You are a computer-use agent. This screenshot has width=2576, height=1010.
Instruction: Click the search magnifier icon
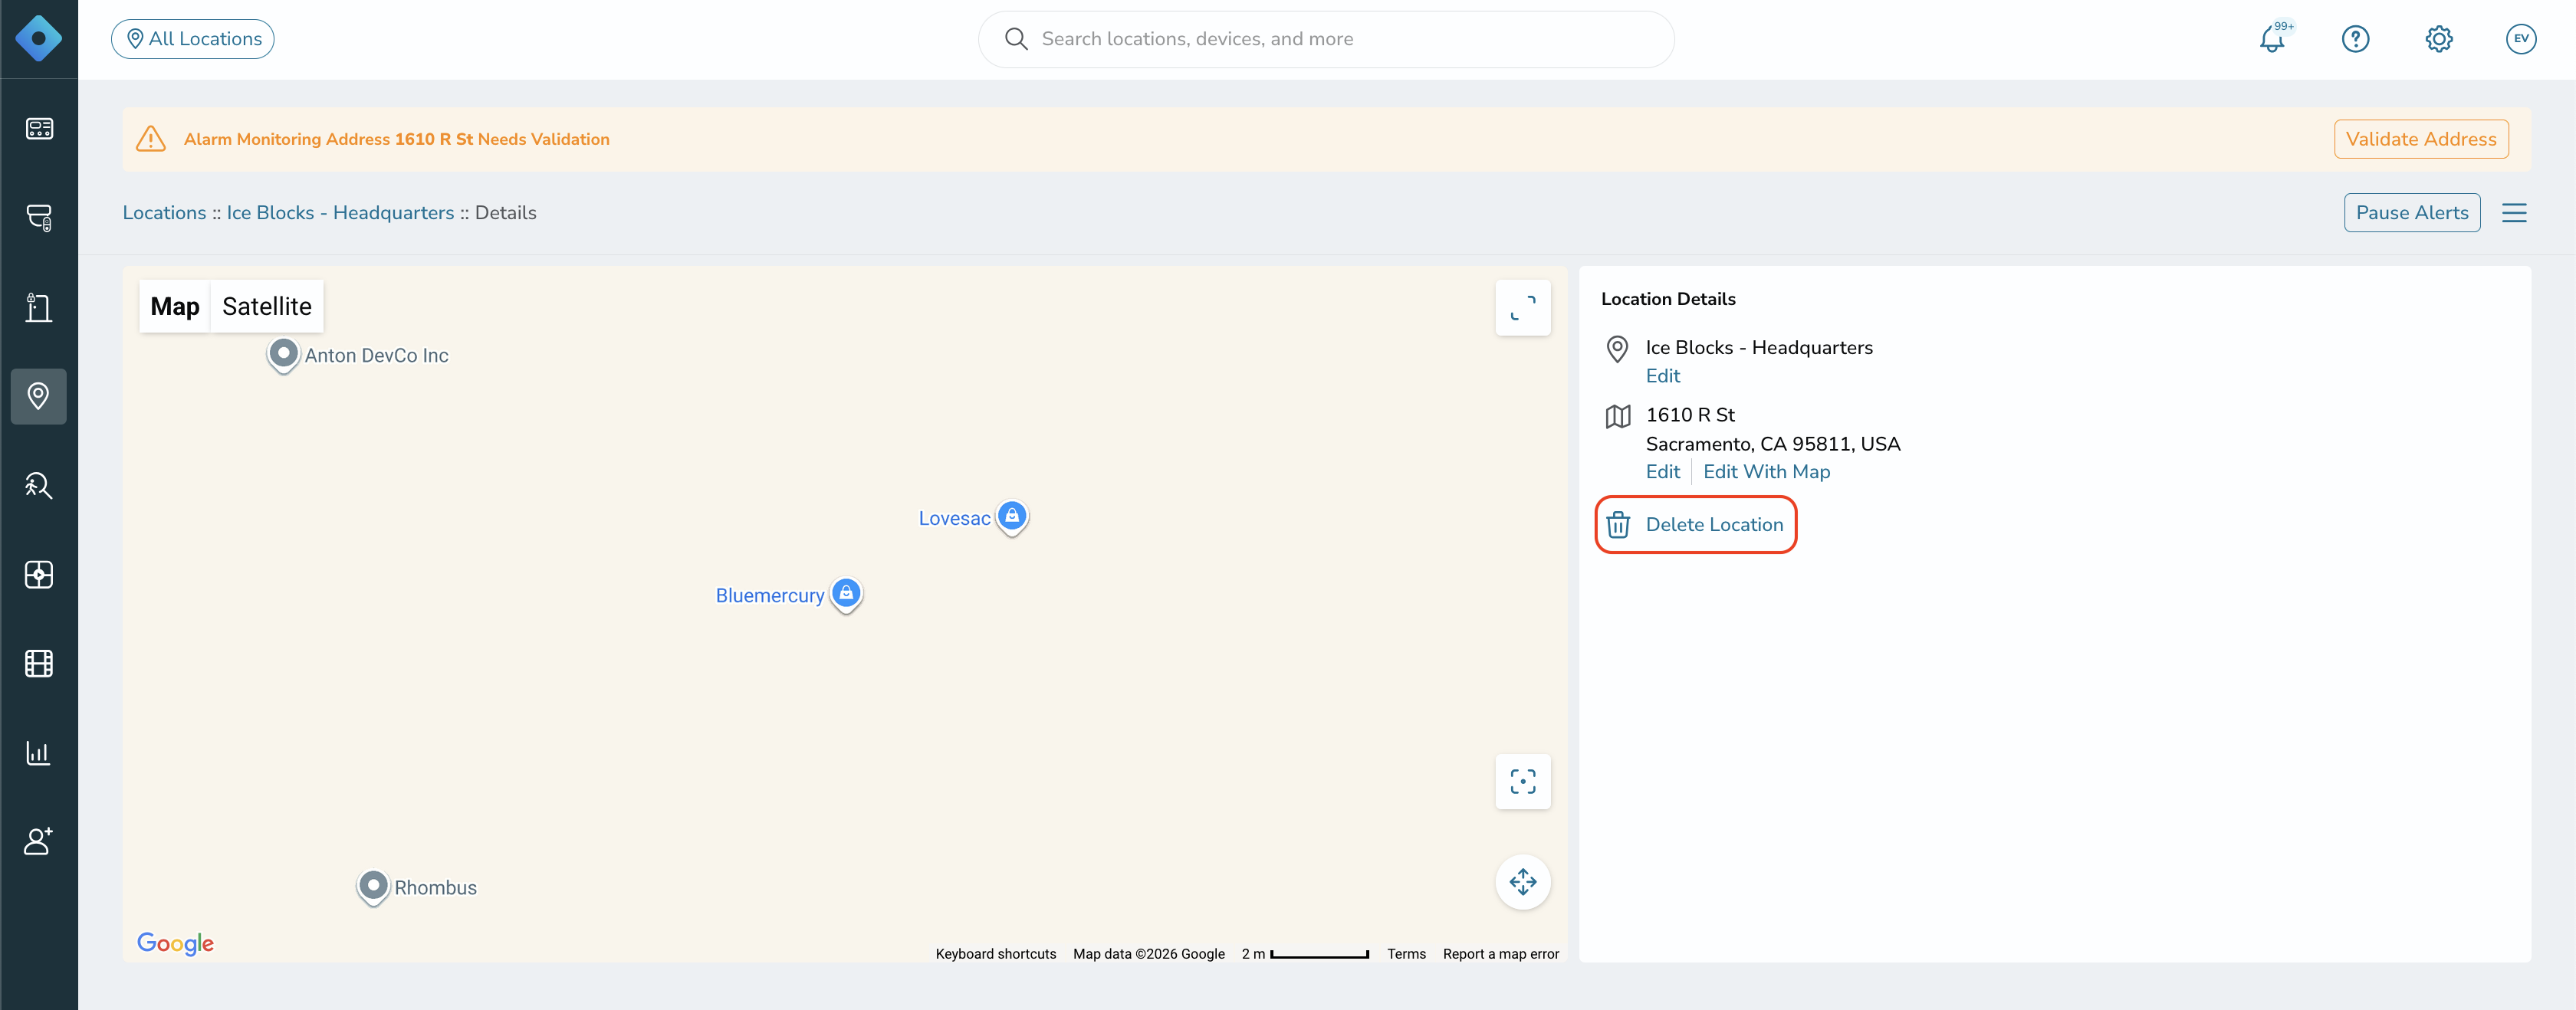1016,39
